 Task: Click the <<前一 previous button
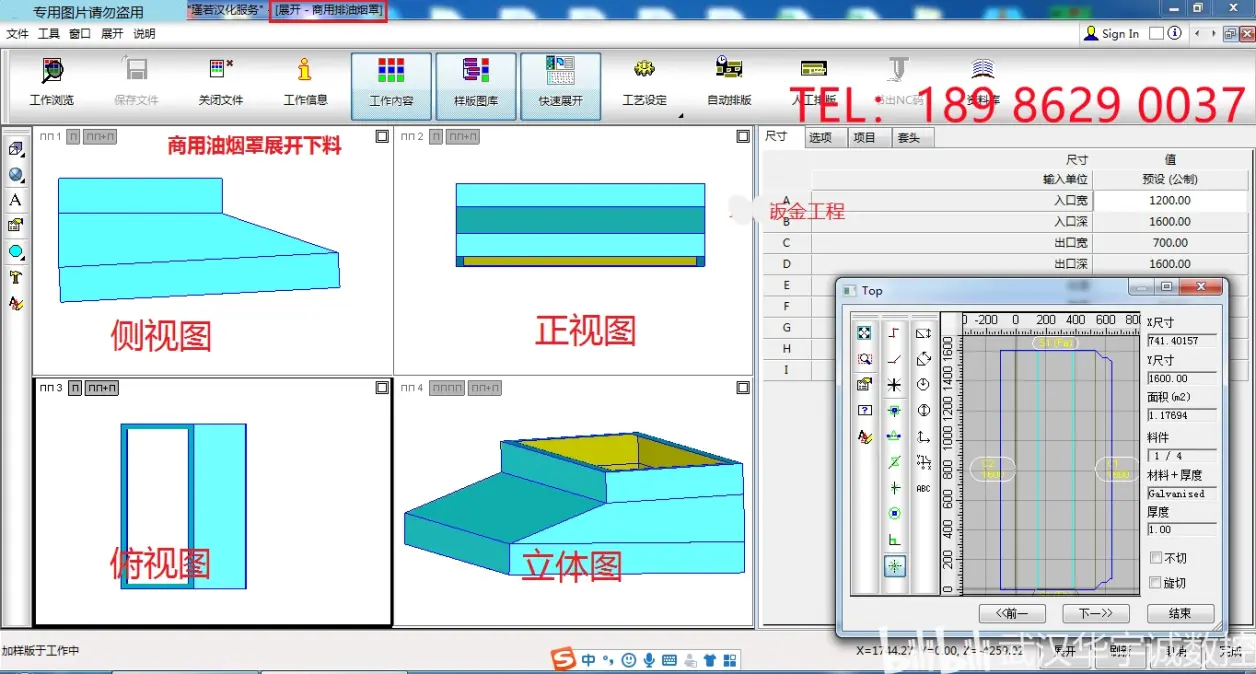pos(1012,613)
